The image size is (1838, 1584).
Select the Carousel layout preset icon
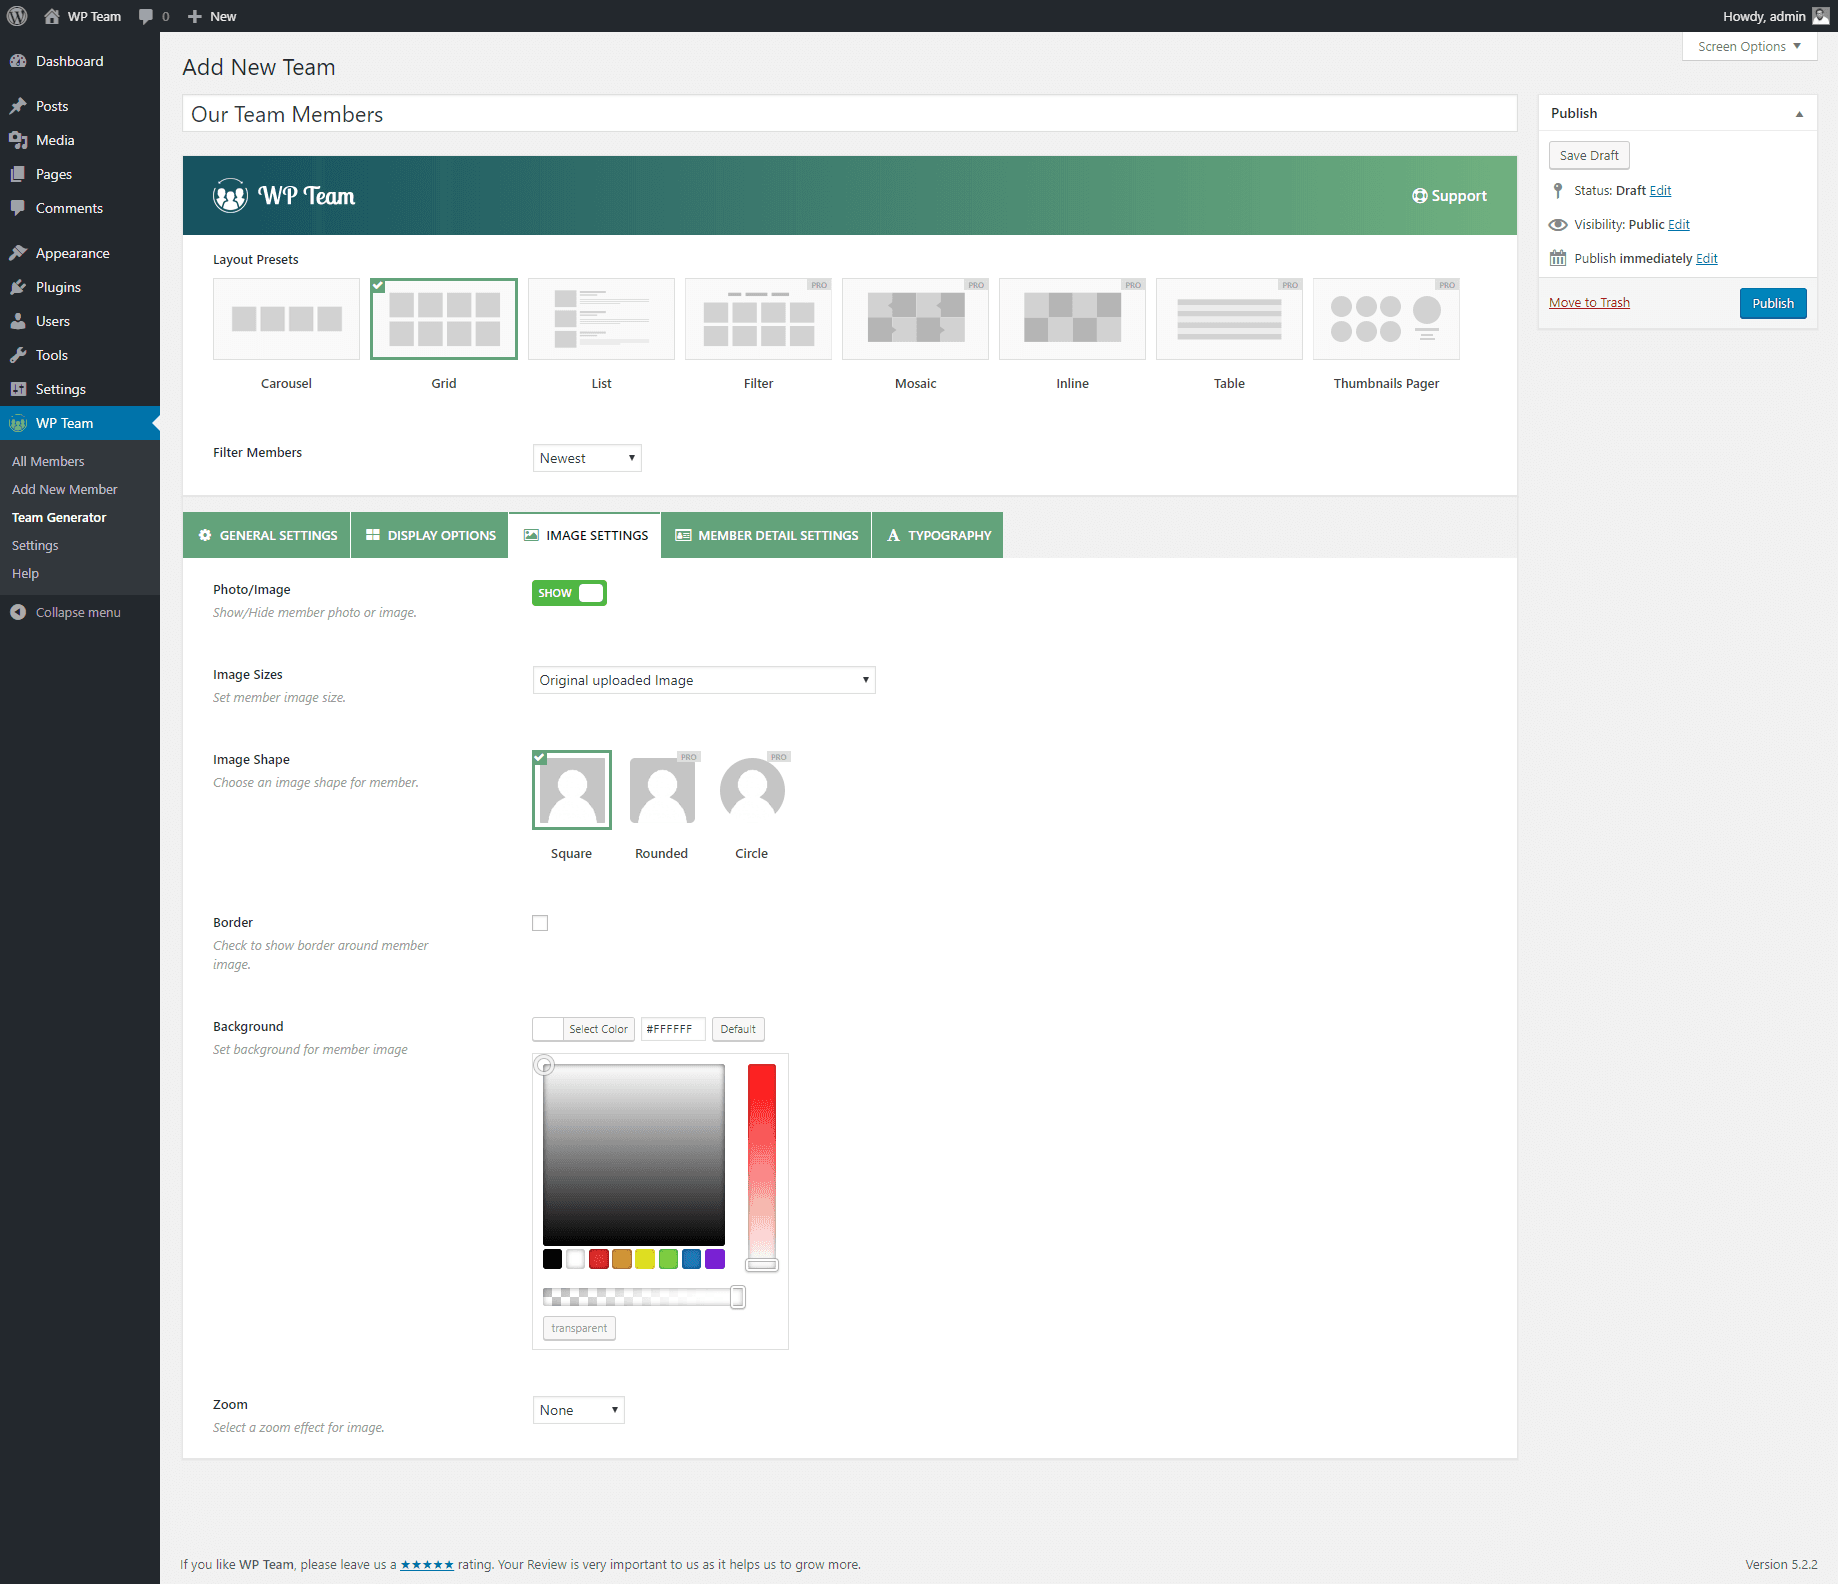(286, 319)
